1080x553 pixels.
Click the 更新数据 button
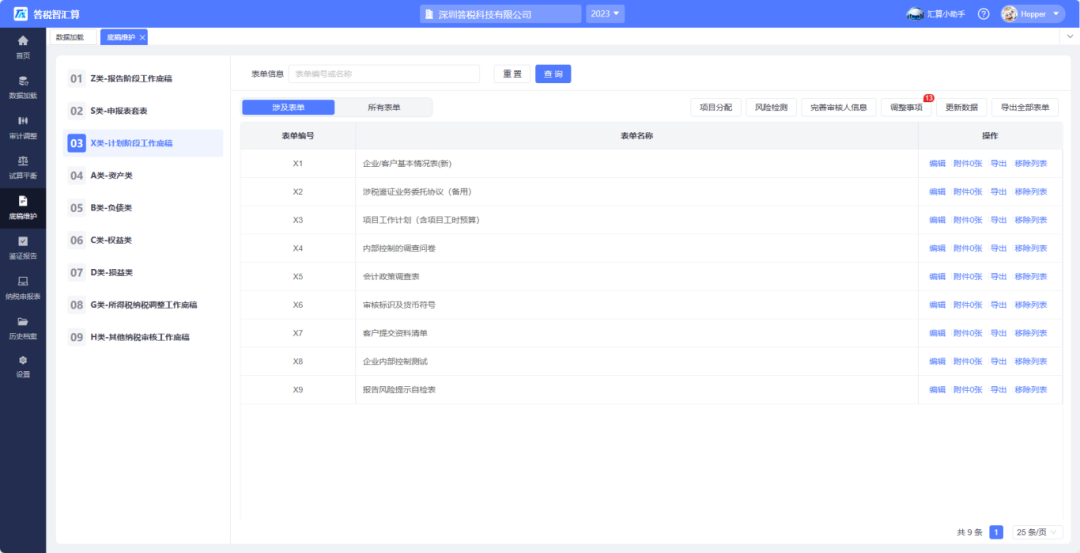(x=962, y=107)
